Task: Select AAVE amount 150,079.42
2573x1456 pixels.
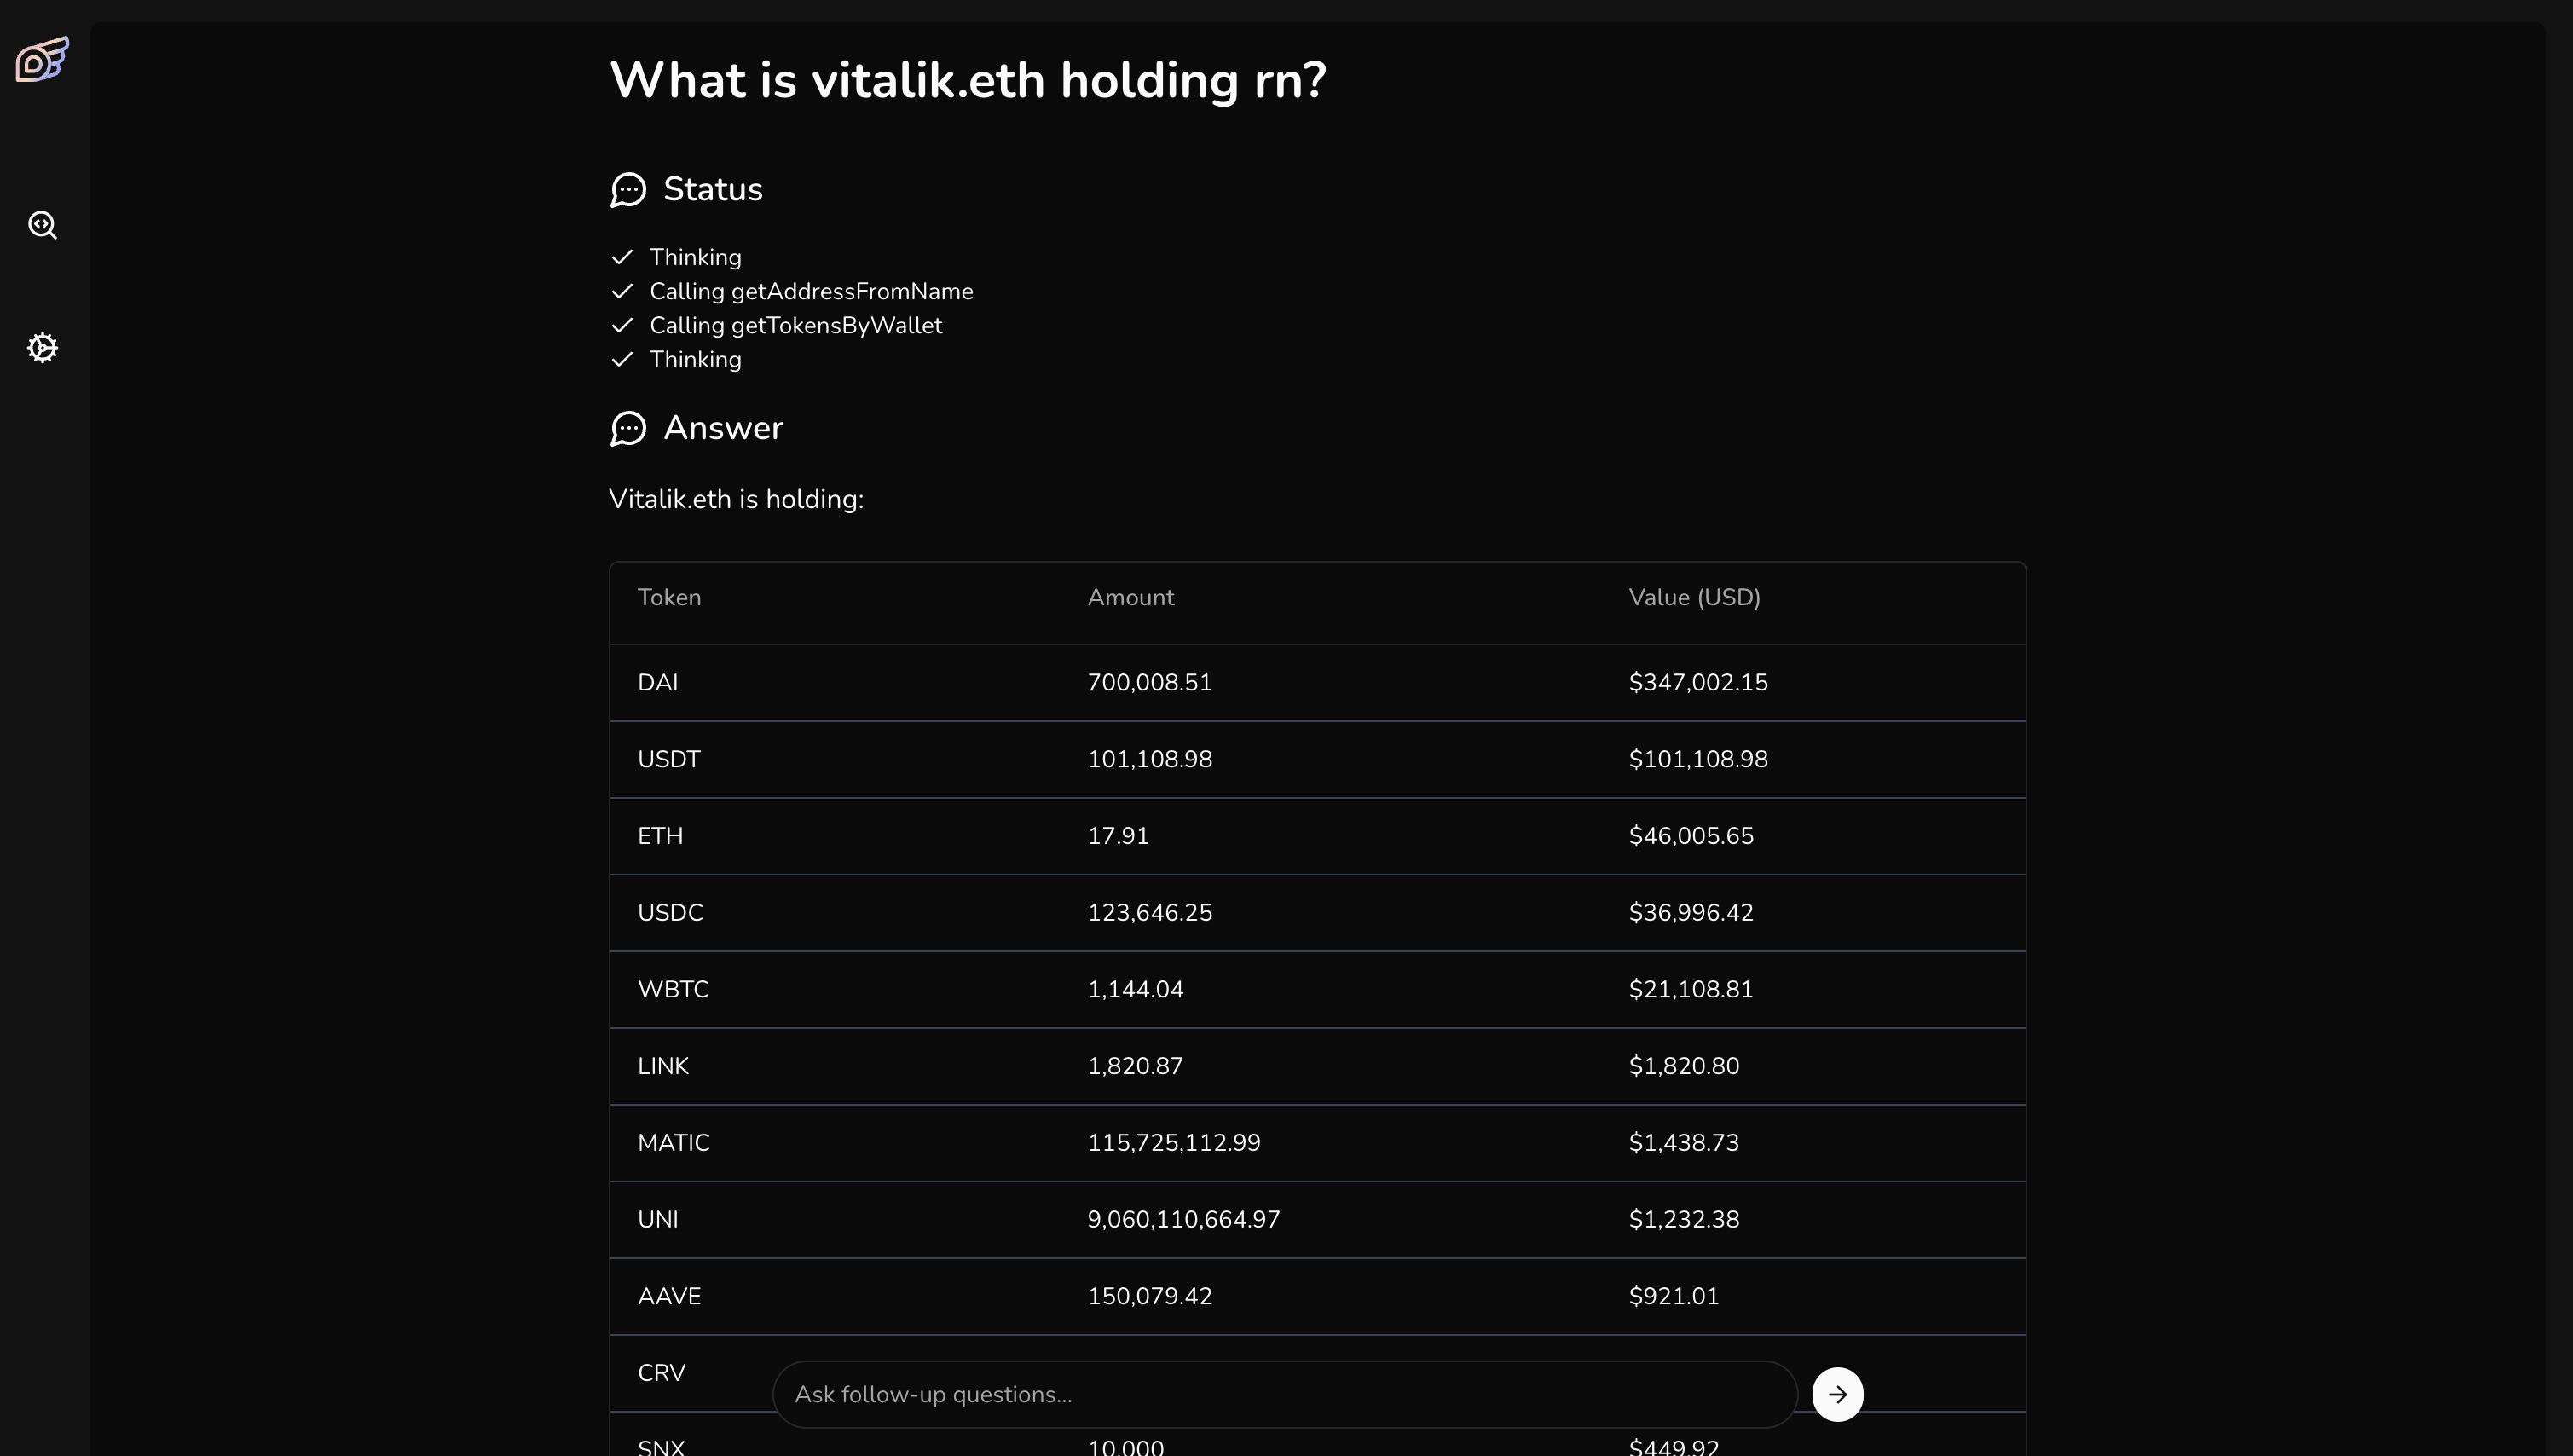Action: 1149,1296
